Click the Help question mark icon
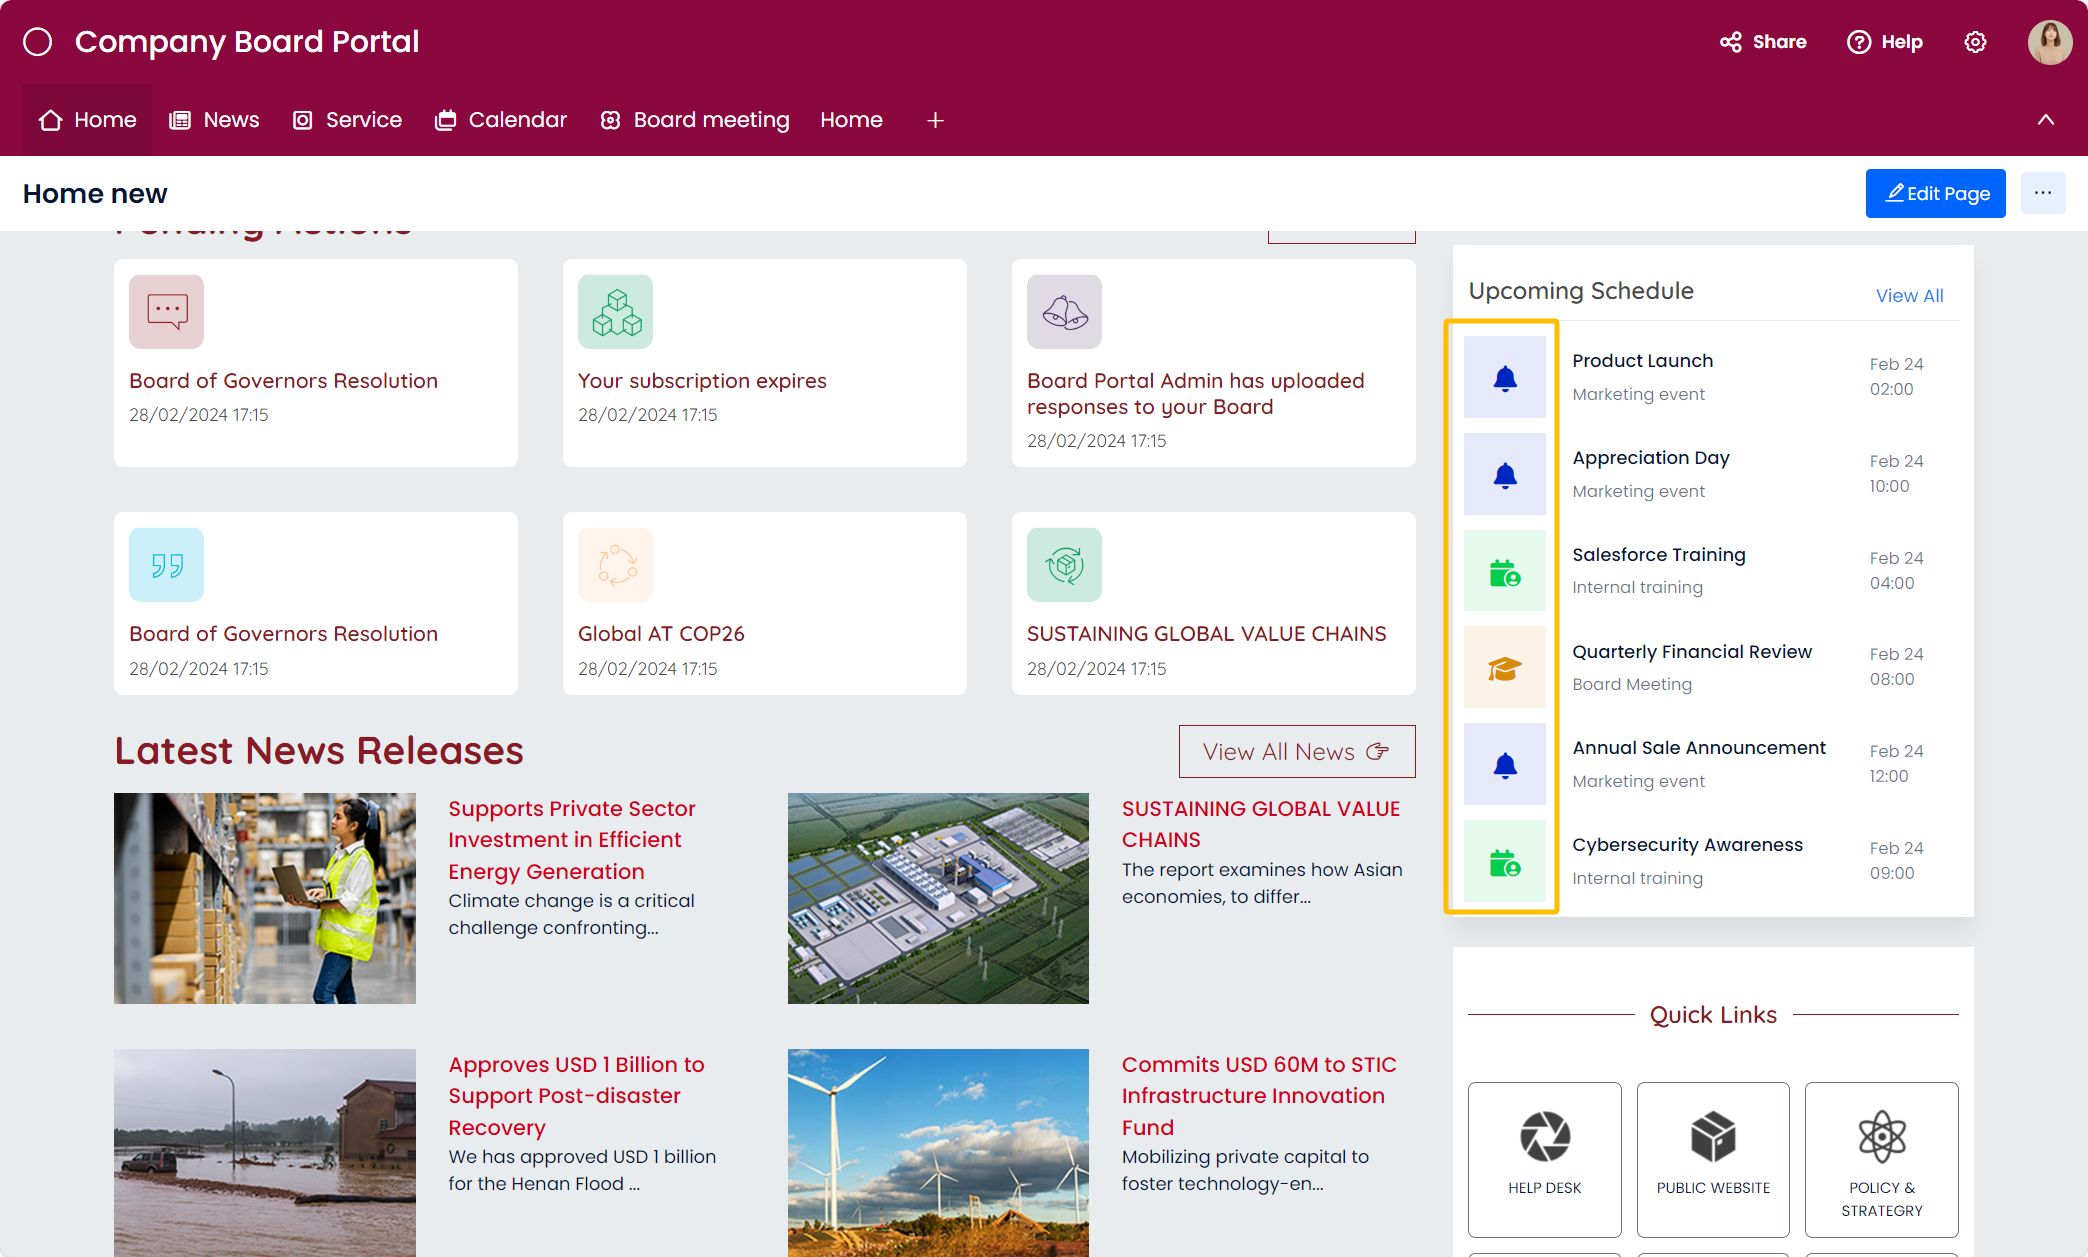2088x1257 pixels. (1859, 42)
